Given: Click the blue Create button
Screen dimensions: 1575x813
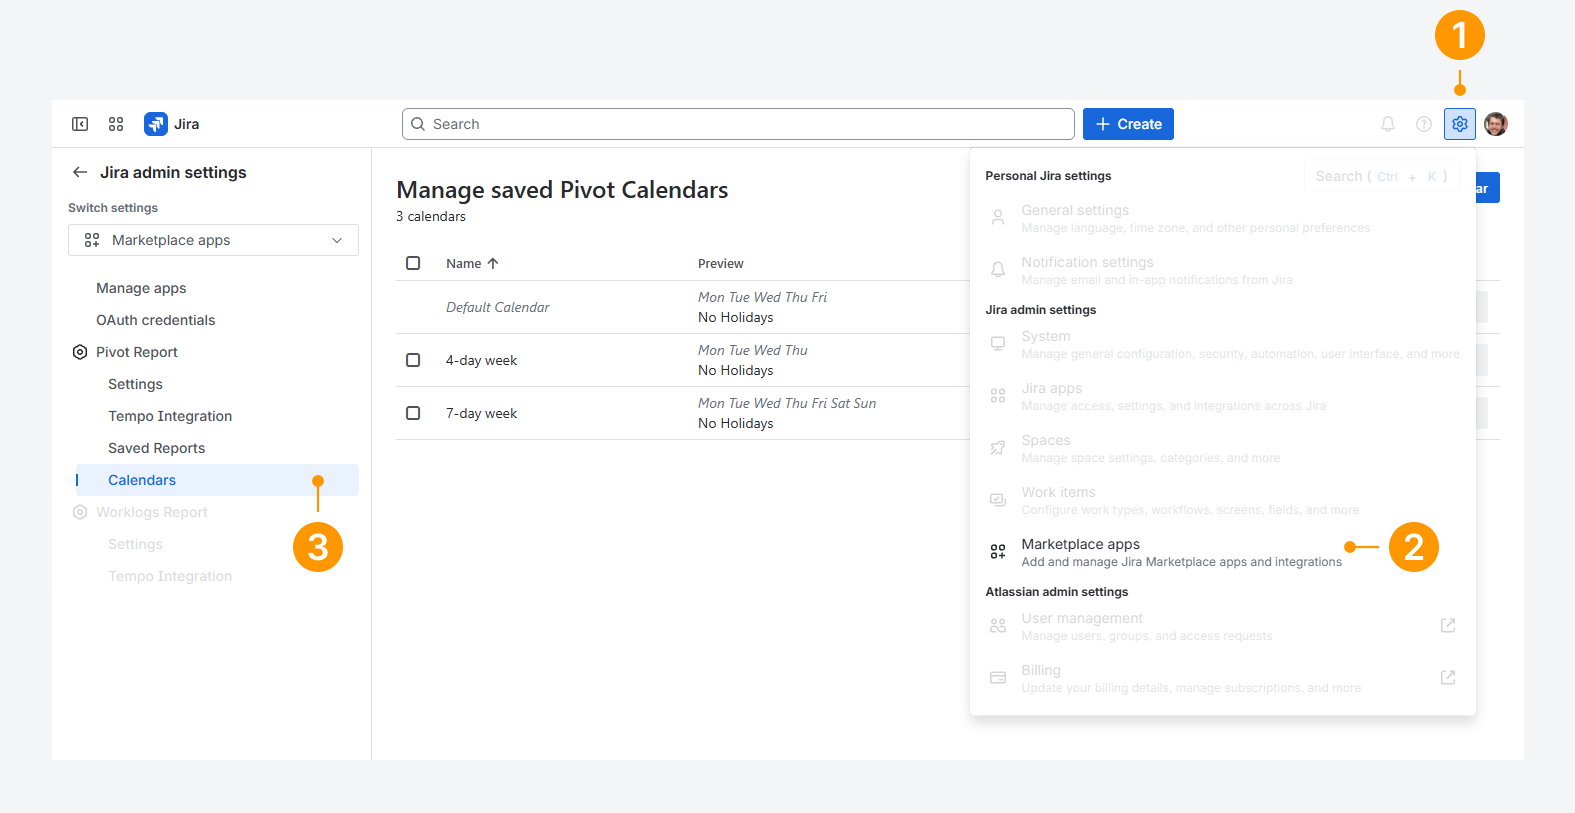Looking at the screenshot, I should [1128, 124].
